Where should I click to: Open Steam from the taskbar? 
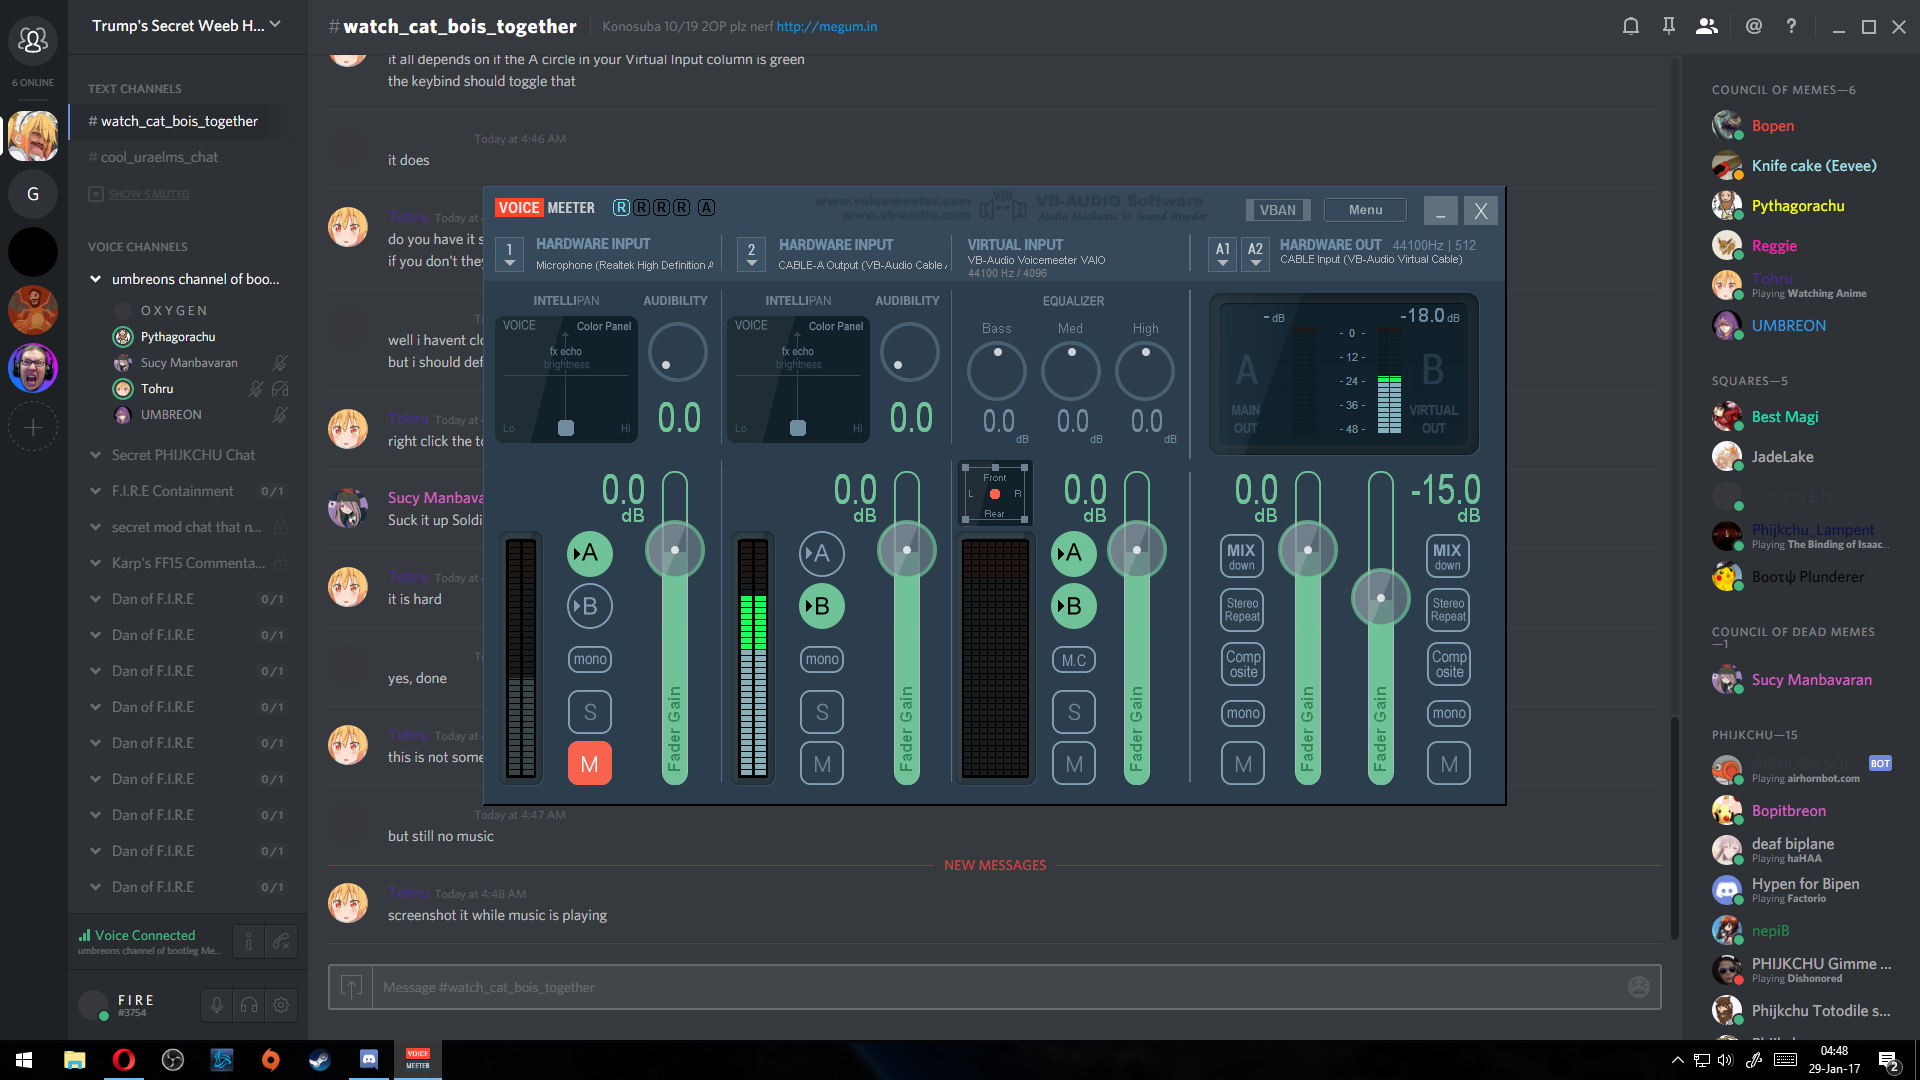point(320,1060)
